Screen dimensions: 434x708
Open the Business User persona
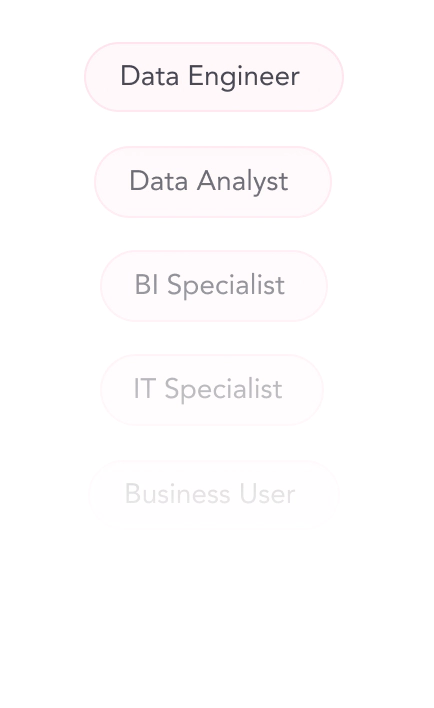tap(214, 494)
